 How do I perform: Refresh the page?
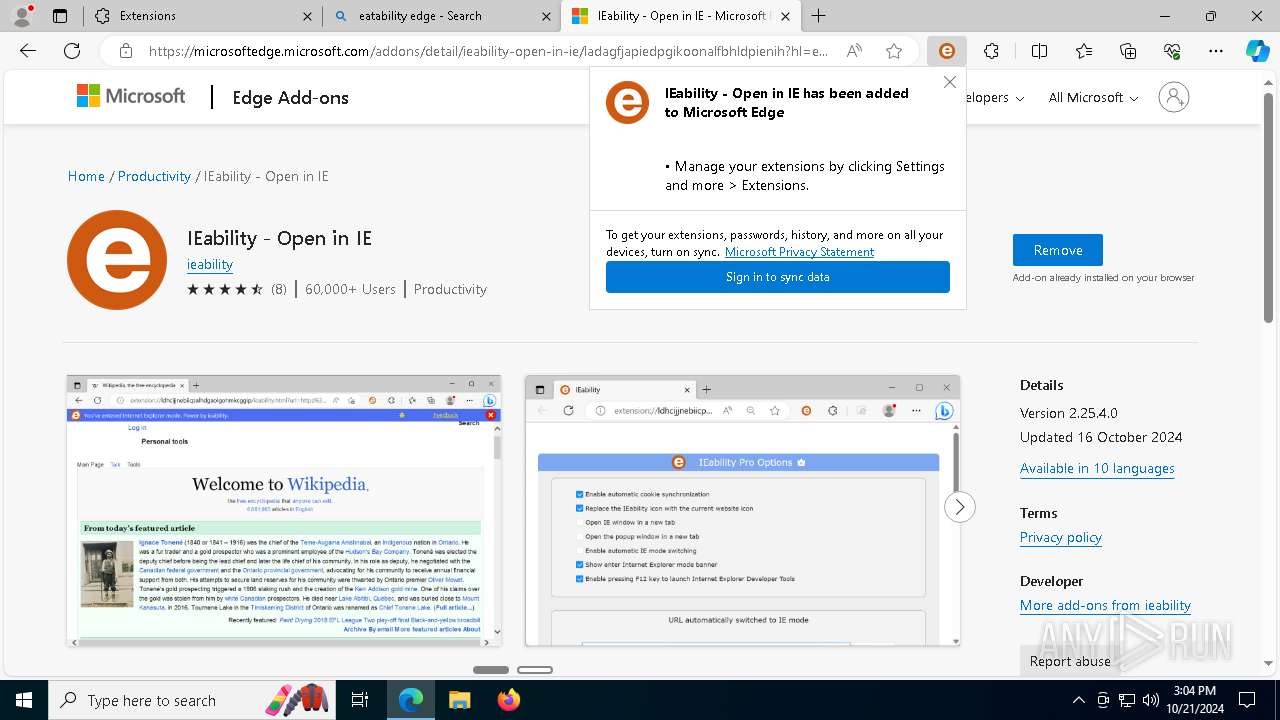click(x=72, y=51)
